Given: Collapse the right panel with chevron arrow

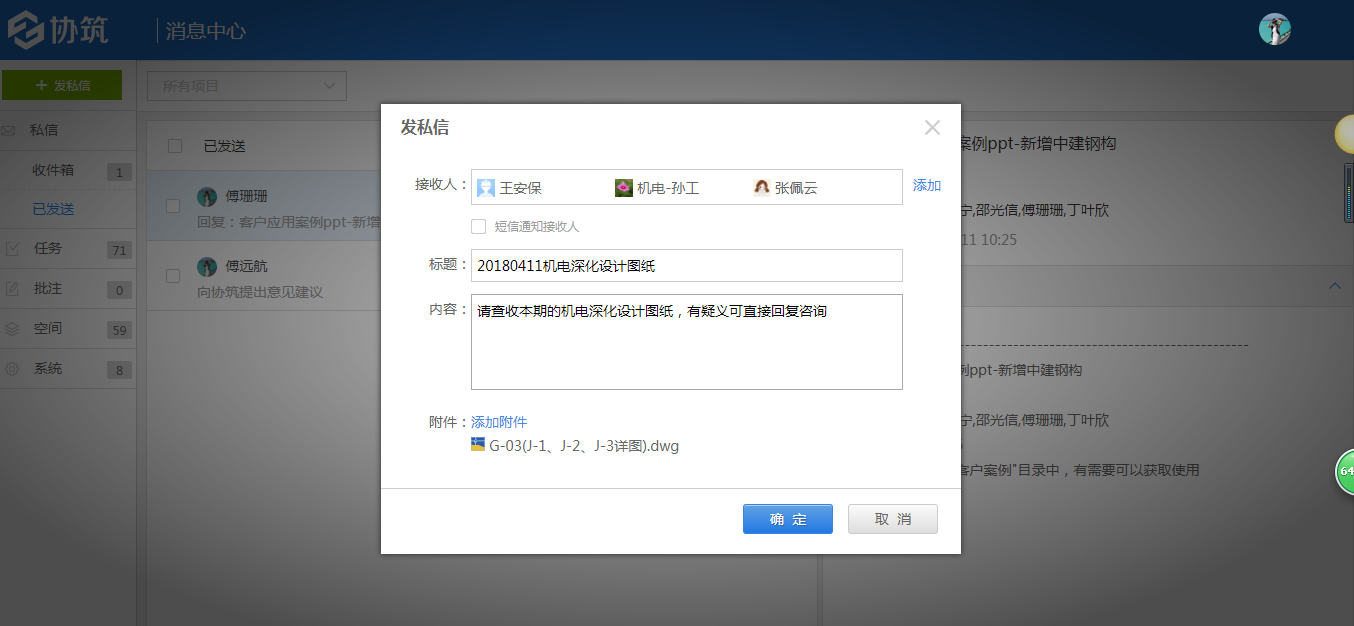Looking at the screenshot, I should coord(1335,285).
